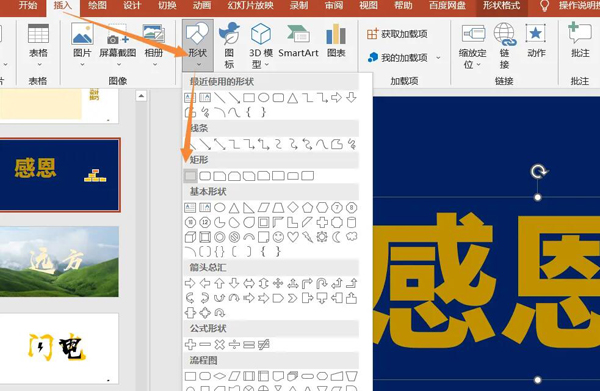The height and width of the screenshot is (391, 600).
Task: Expand the 图片 dropdown
Action: coord(82,64)
